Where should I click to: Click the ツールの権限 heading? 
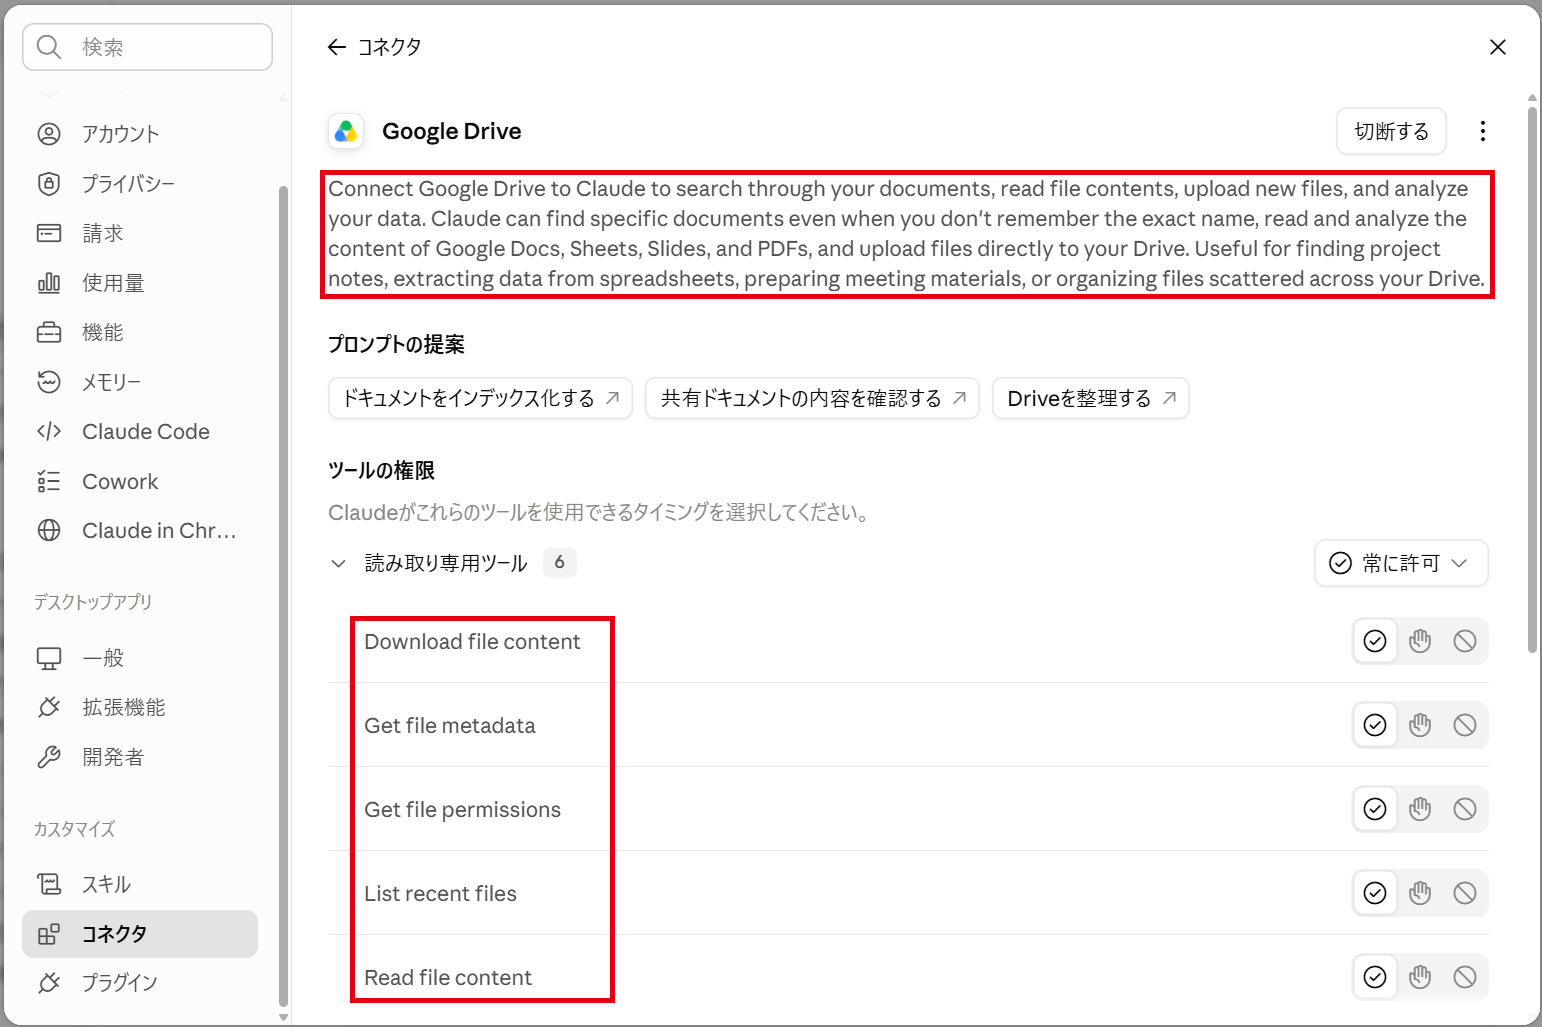382,470
